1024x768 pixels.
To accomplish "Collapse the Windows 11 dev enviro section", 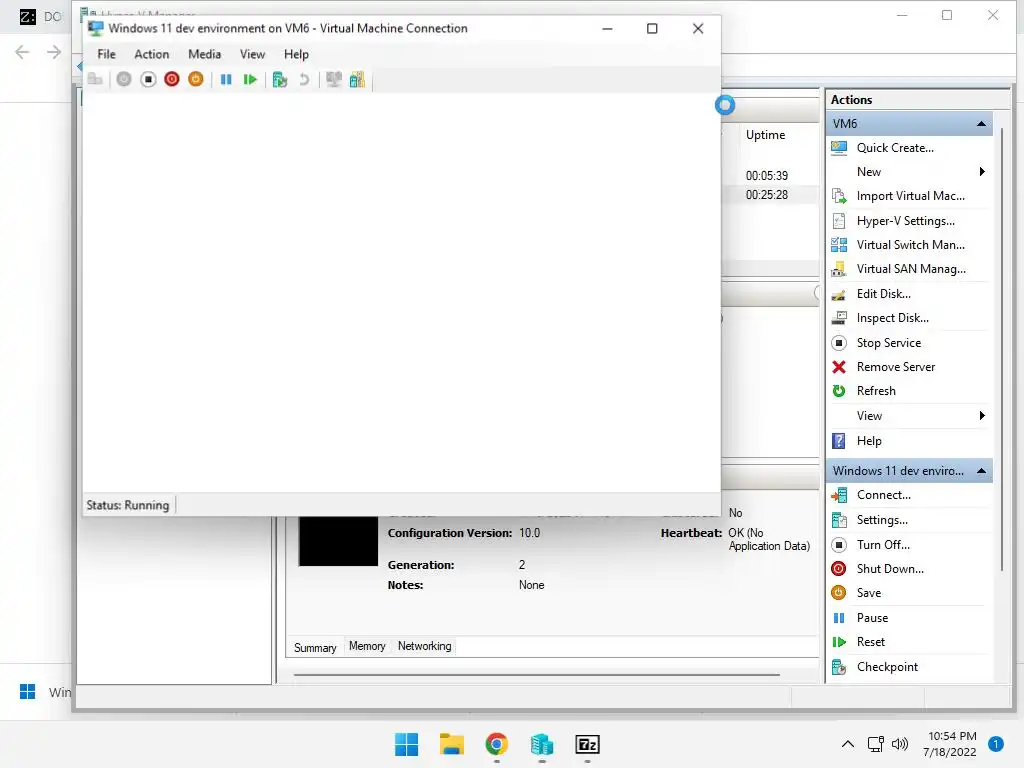I will [x=981, y=471].
